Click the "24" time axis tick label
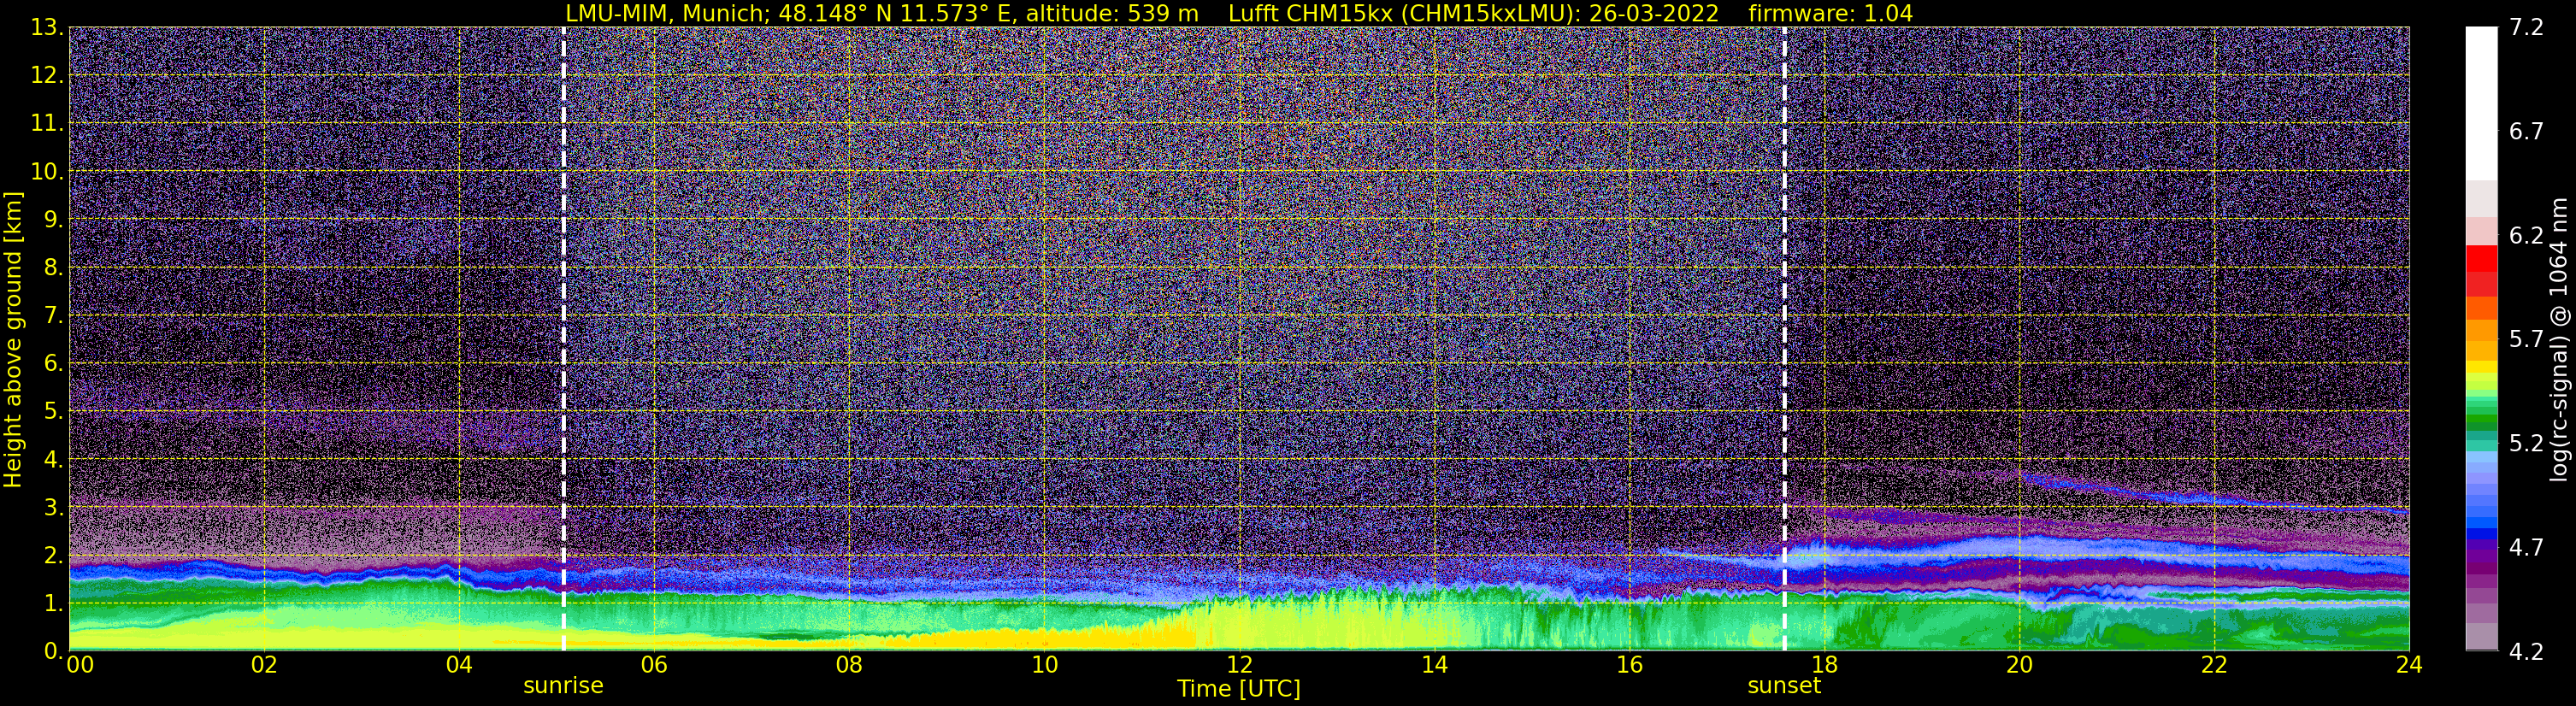Screen dimensions: 2576x706 point(2409,665)
